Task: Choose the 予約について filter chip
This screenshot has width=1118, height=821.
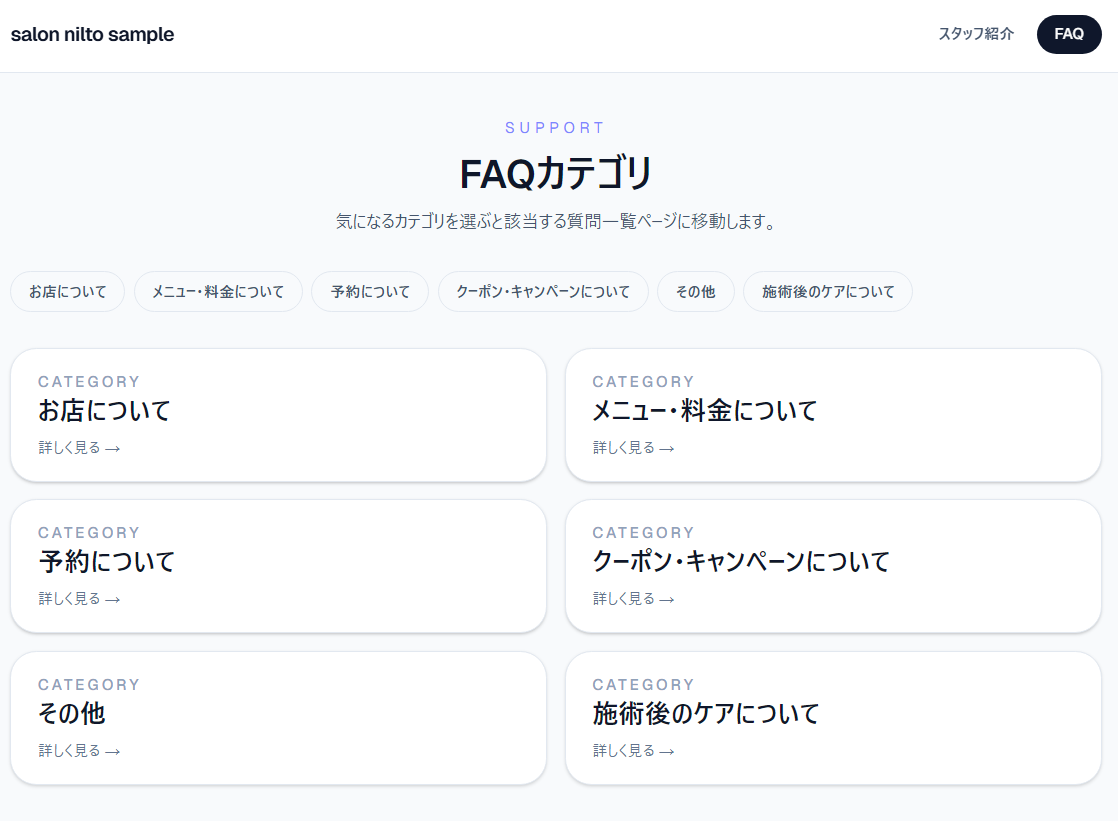Action: [370, 292]
